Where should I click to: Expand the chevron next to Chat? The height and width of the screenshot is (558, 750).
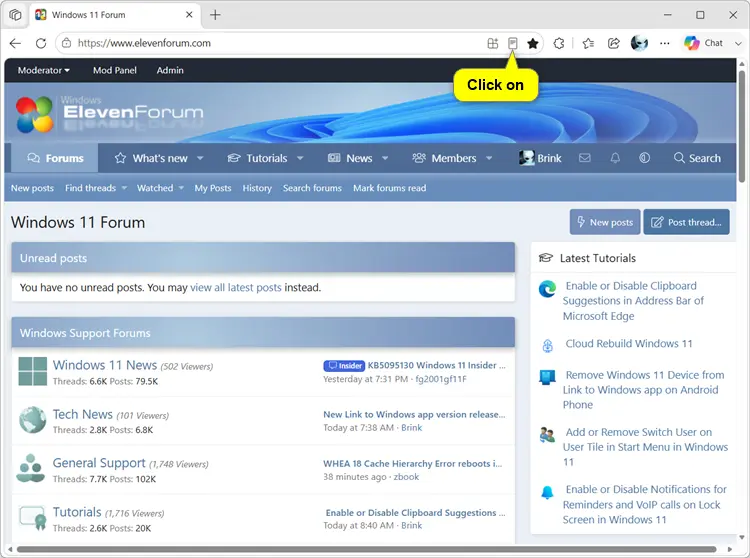tap(738, 44)
